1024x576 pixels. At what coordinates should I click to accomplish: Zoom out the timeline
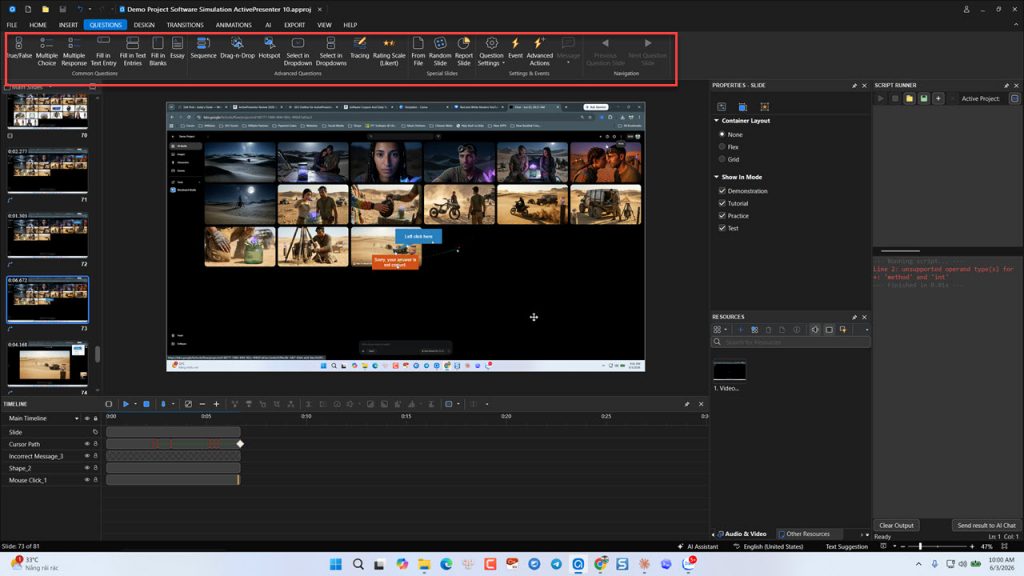pyautogui.click(x=202, y=404)
